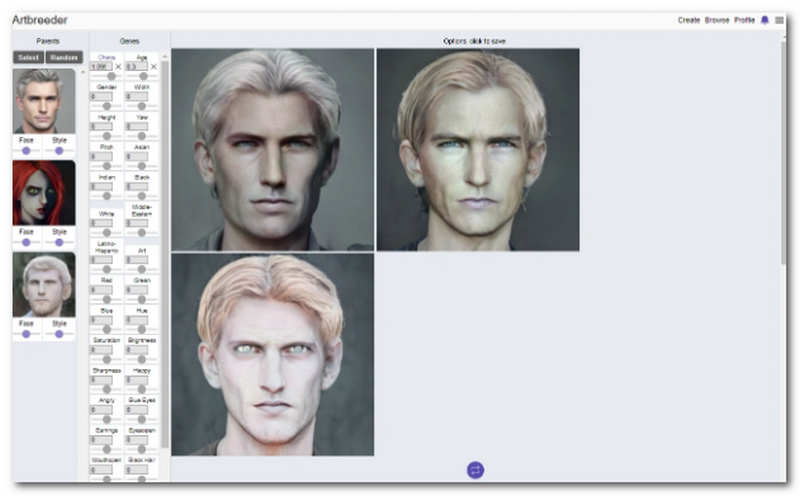Open the Profile link
Viewport: 800px width, 496px height.
[744, 20]
